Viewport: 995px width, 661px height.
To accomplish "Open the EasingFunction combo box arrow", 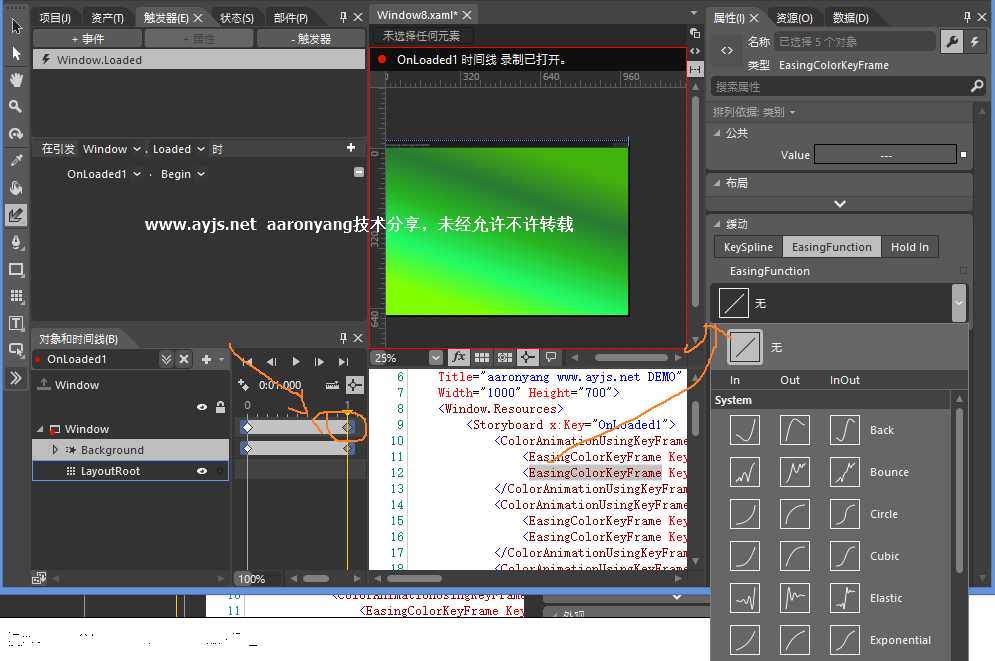I will [x=959, y=303].
